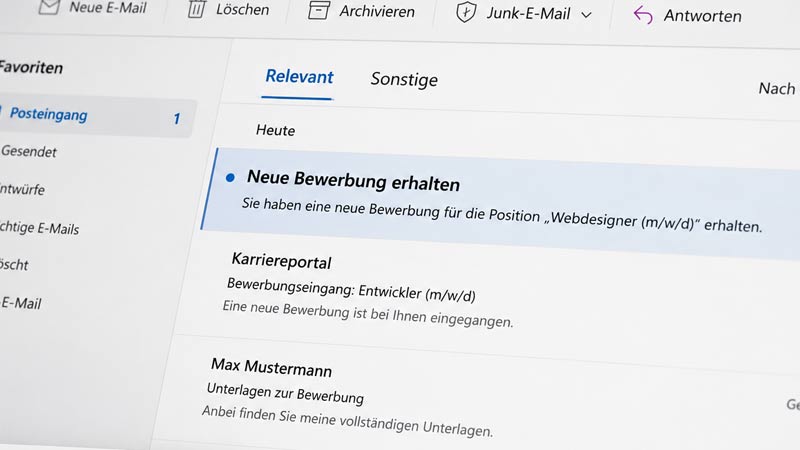Reply using Antworten label
Viewport: 800px width, 450px height.
703,16
